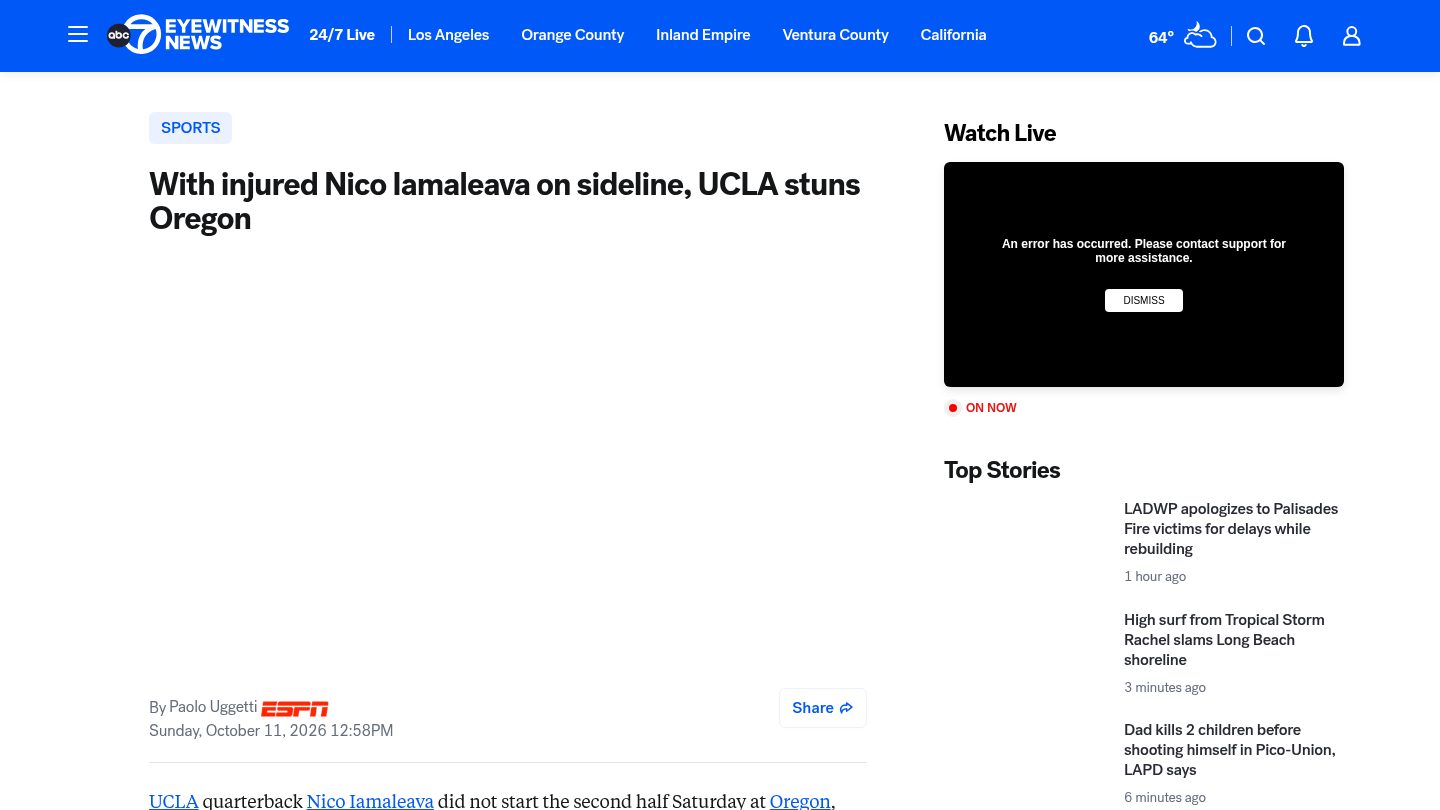
Task: Click author name Paolo Uggetti
Action: coord(213,707)
